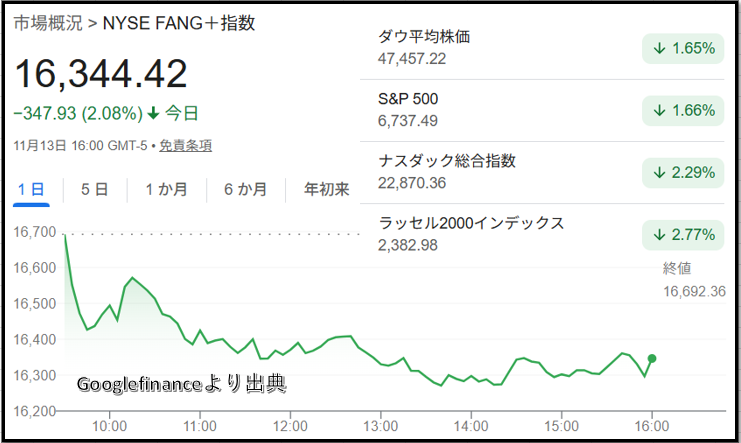Click the 終値 16,692.36 previous close label

coord(692,280)
